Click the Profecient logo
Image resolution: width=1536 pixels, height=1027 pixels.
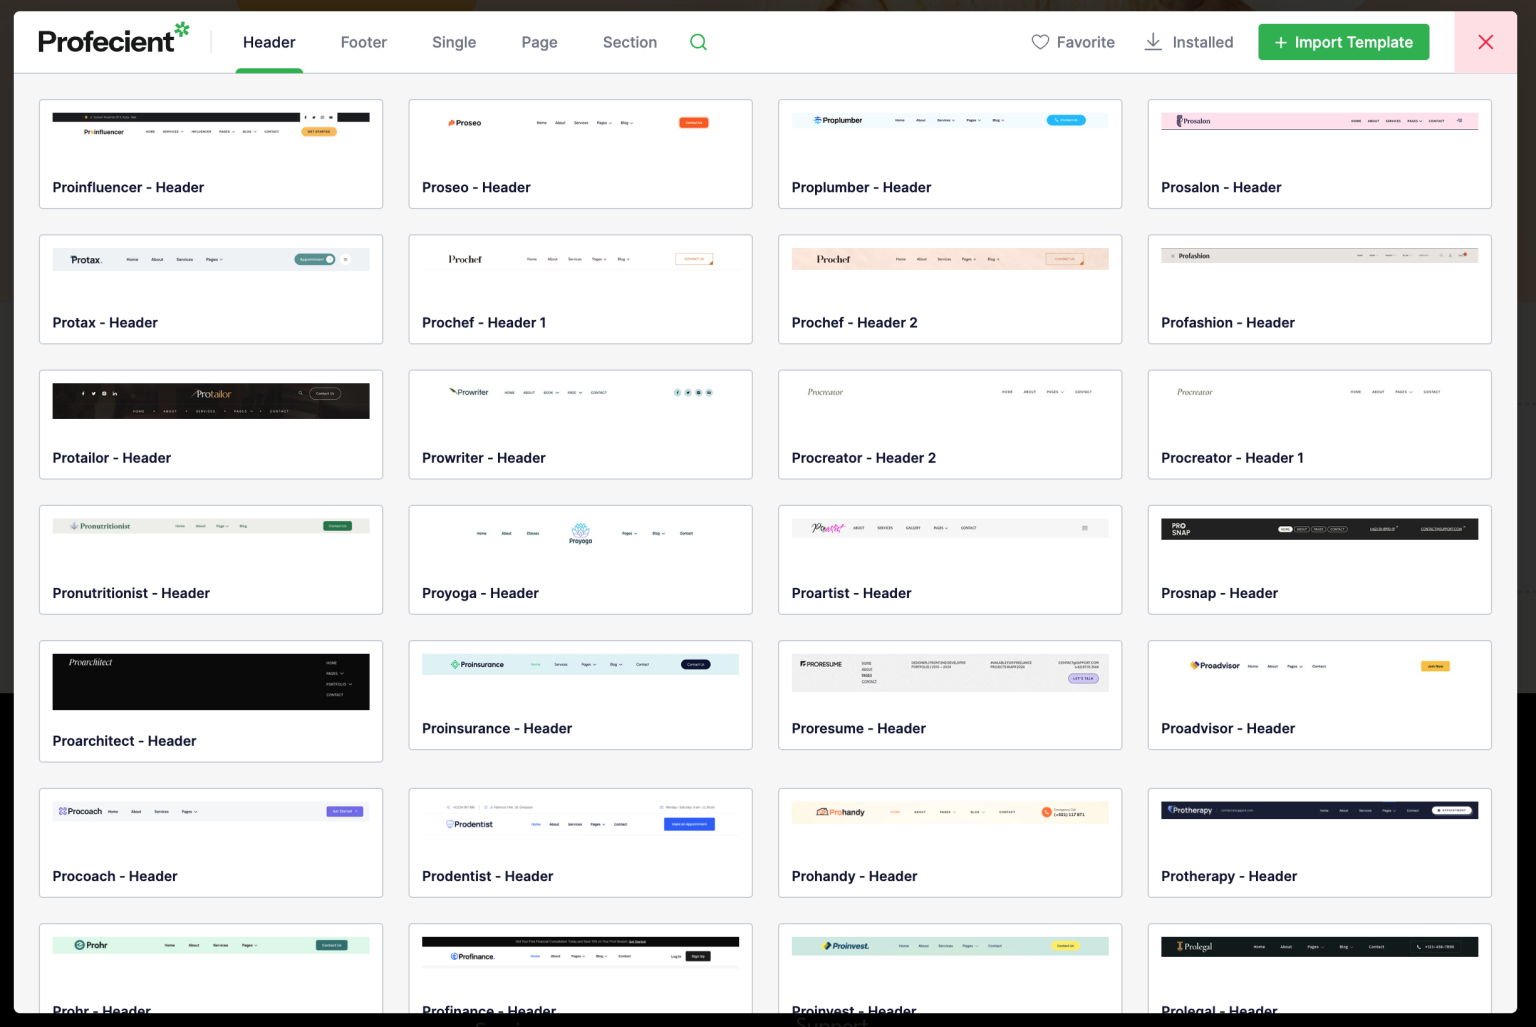[x=112, y=38]
